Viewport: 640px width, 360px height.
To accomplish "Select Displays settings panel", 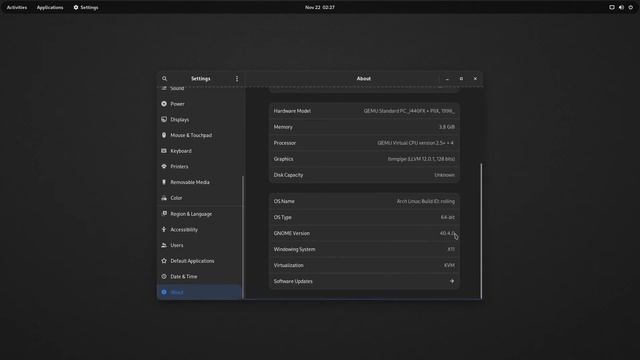I will coord(200,120).
